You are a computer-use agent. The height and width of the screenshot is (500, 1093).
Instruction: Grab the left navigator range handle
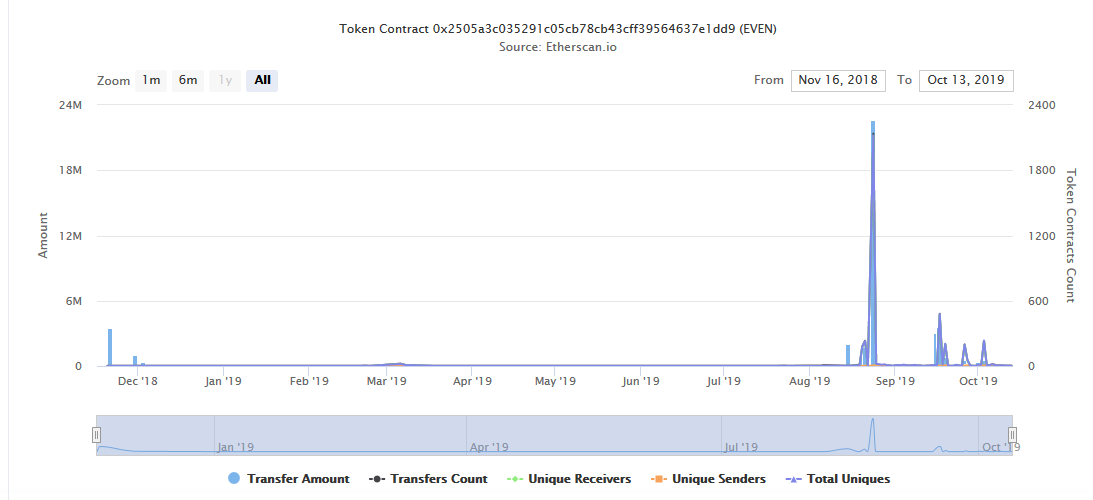[x=97, y=435]
